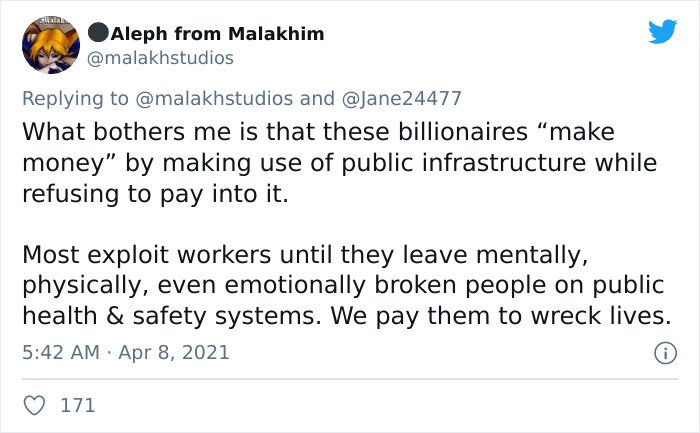Click the Apr 8, 2021 date
Screen dimensions: 700x433
pyautogui.click(x=174, y=352)
